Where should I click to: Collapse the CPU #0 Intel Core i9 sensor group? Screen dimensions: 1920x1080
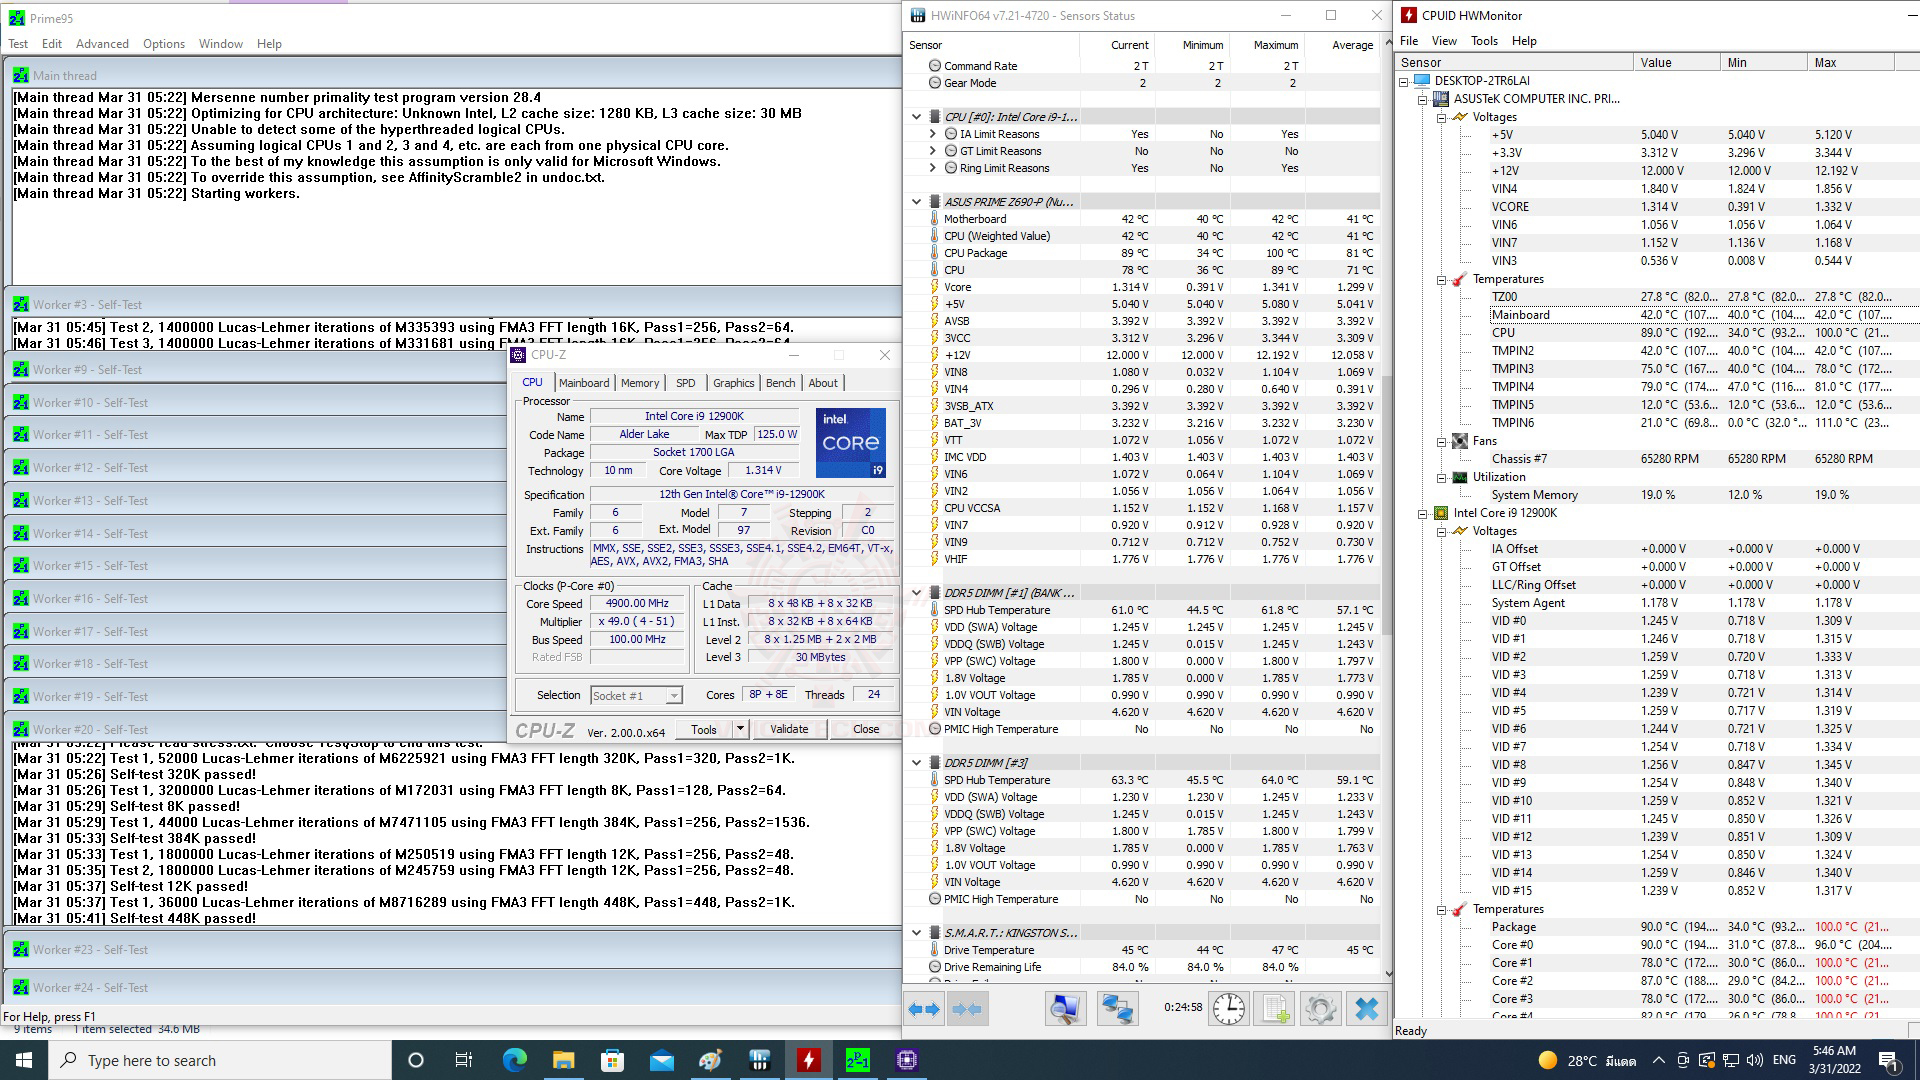(x=916, y=117)
